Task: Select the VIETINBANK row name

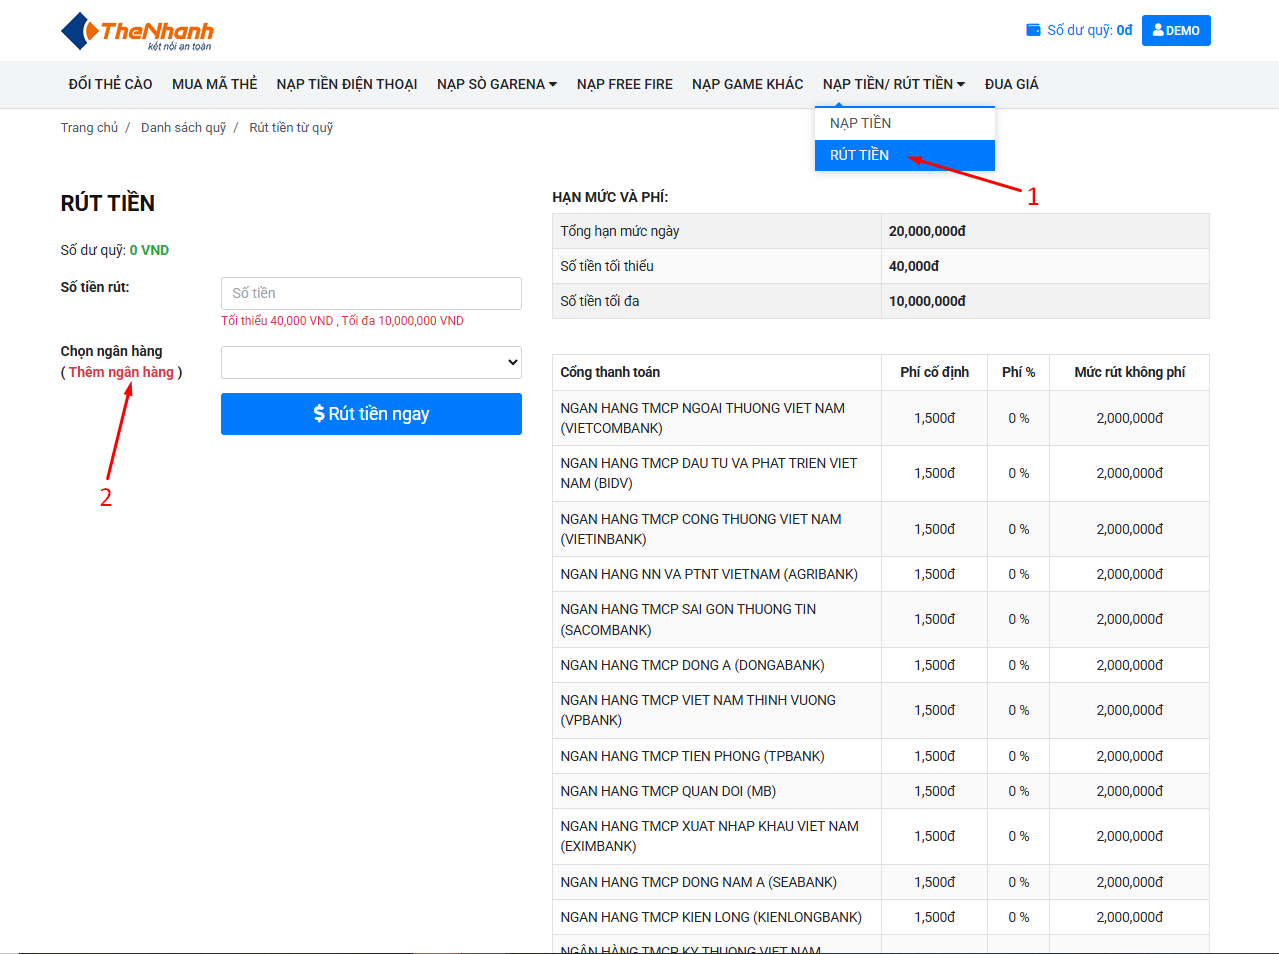Action: pos(701,529)
